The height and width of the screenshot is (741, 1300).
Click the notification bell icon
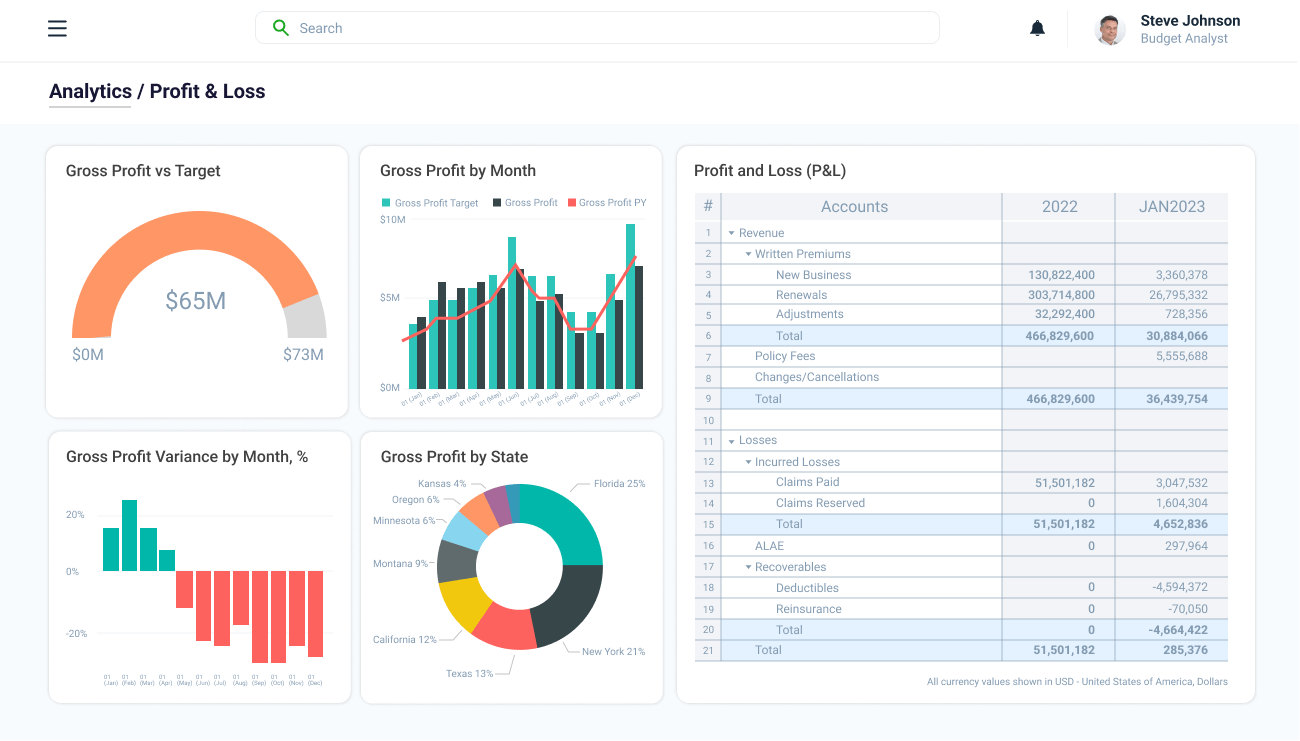[x=1037, y=28]
